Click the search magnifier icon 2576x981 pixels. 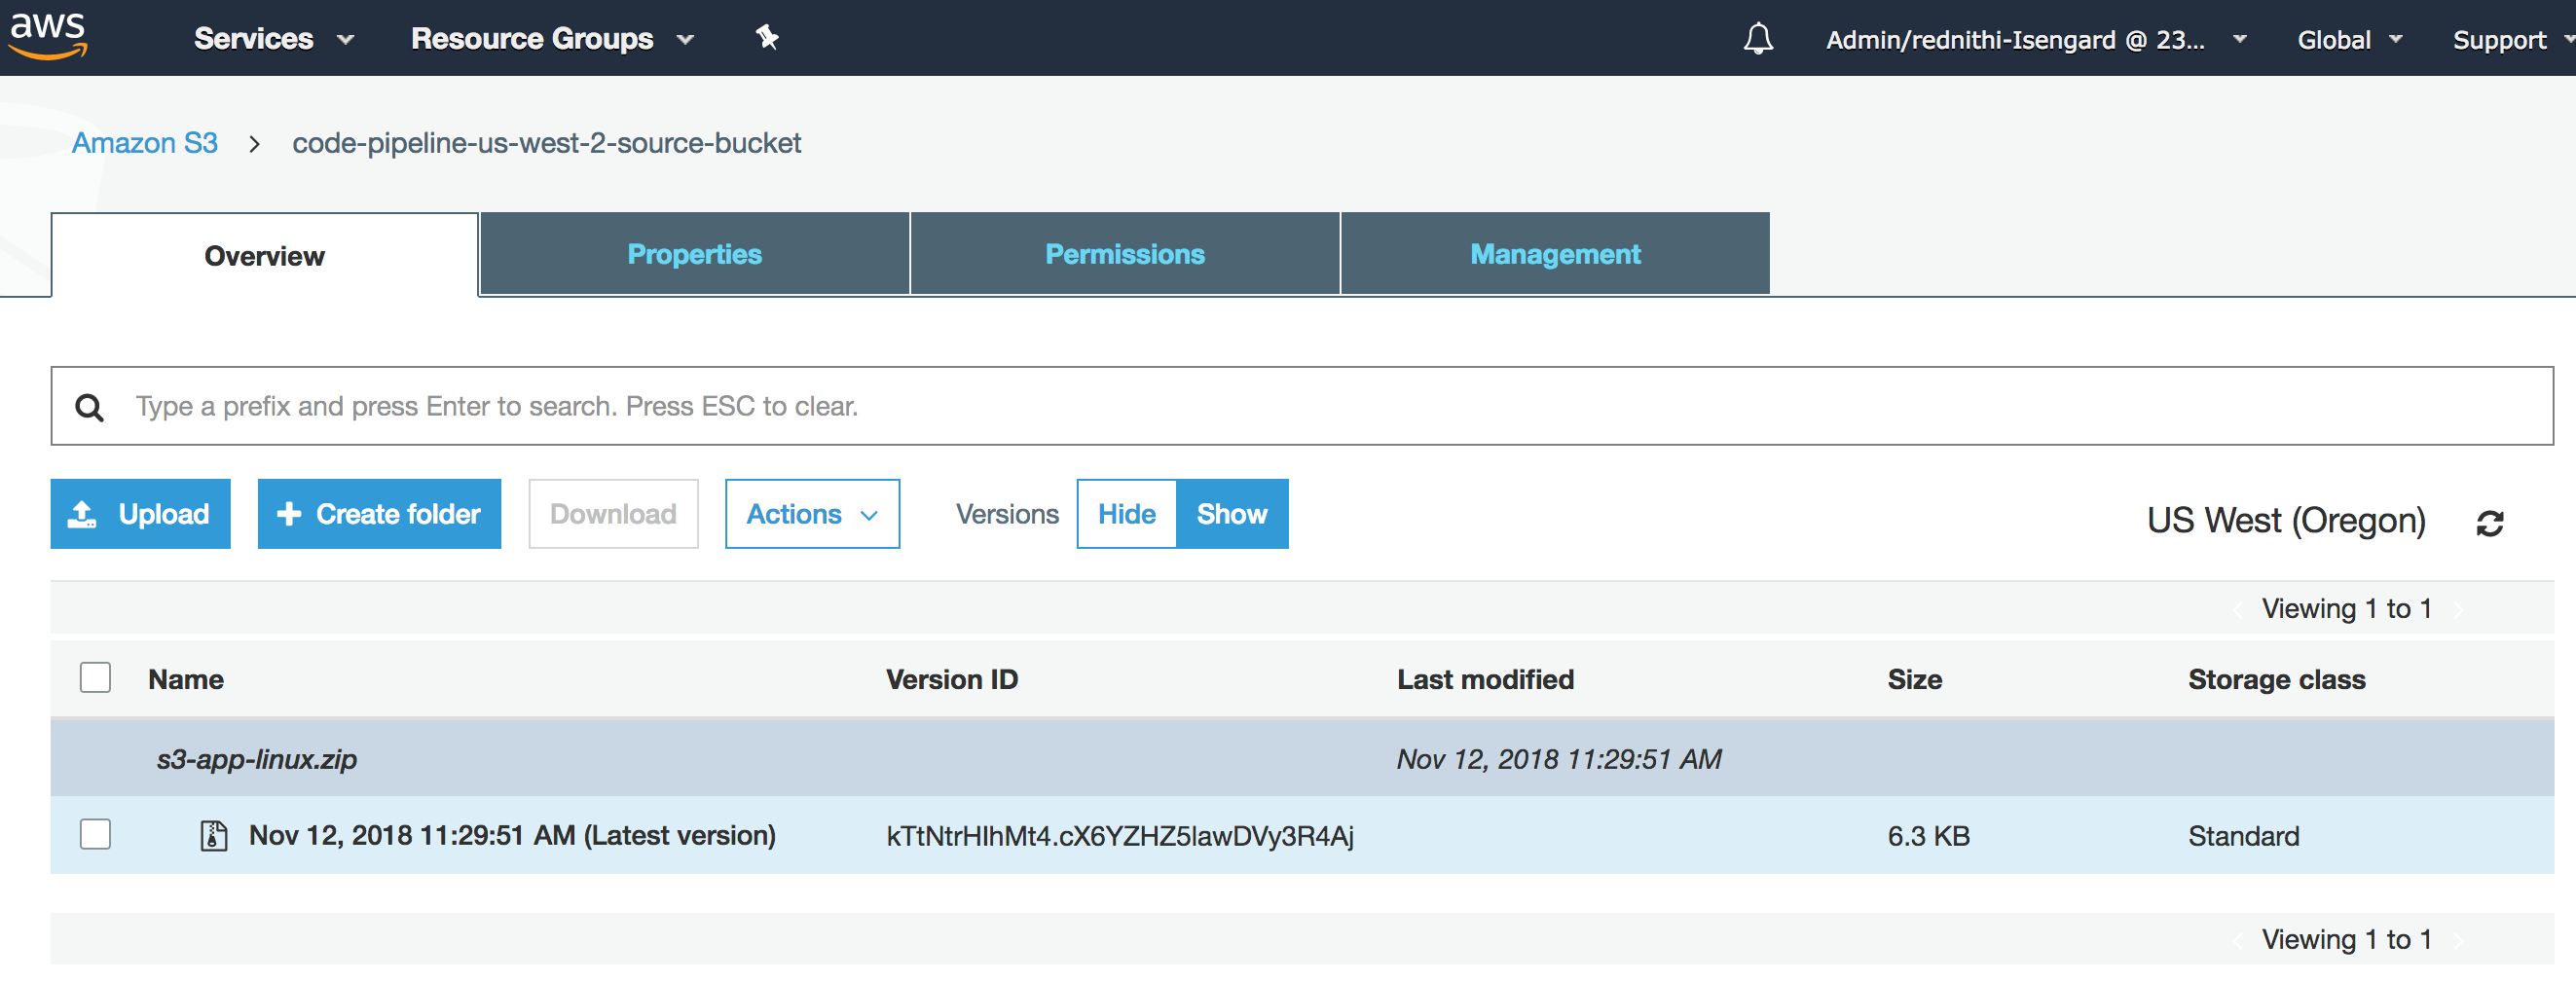90,407
